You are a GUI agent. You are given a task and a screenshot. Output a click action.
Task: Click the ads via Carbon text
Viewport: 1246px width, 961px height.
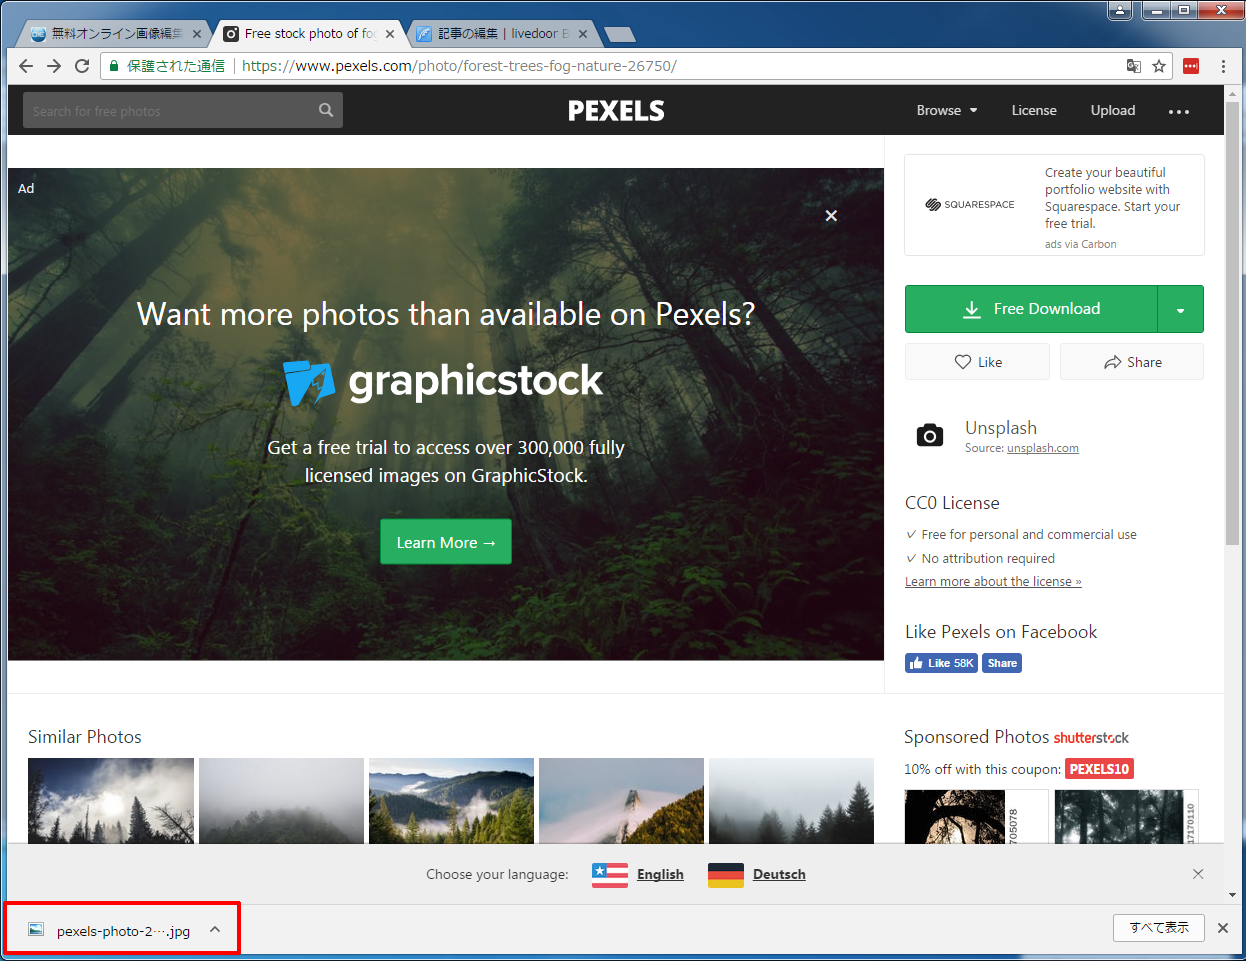click(1081, 244)
